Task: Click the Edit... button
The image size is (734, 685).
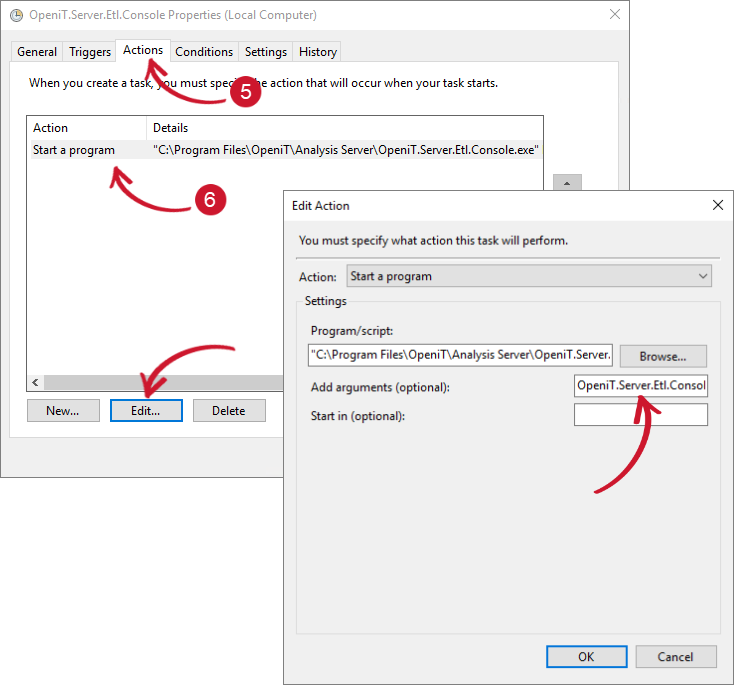Action: [146, 411]
